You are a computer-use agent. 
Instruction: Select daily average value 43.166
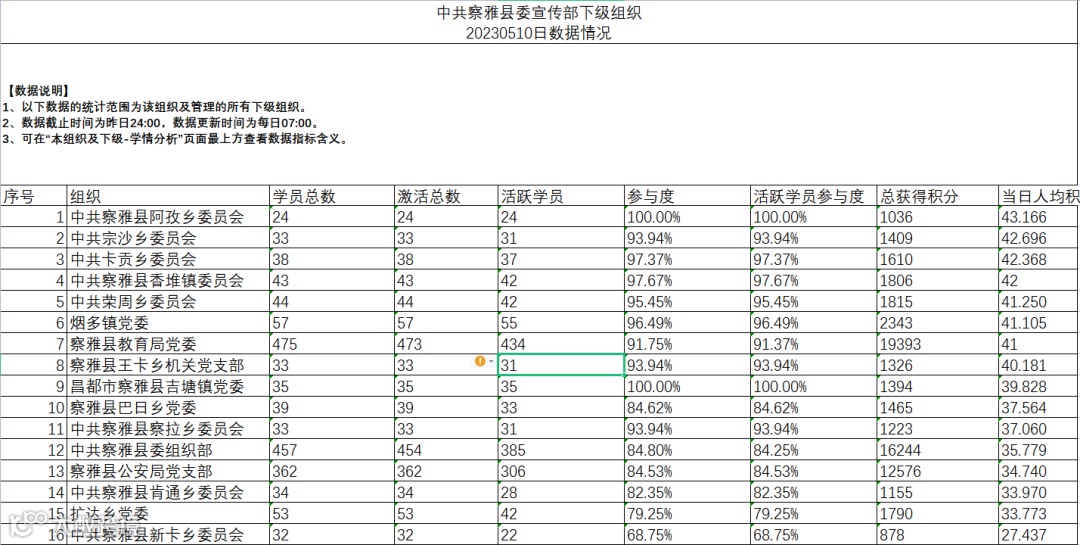1039,218
